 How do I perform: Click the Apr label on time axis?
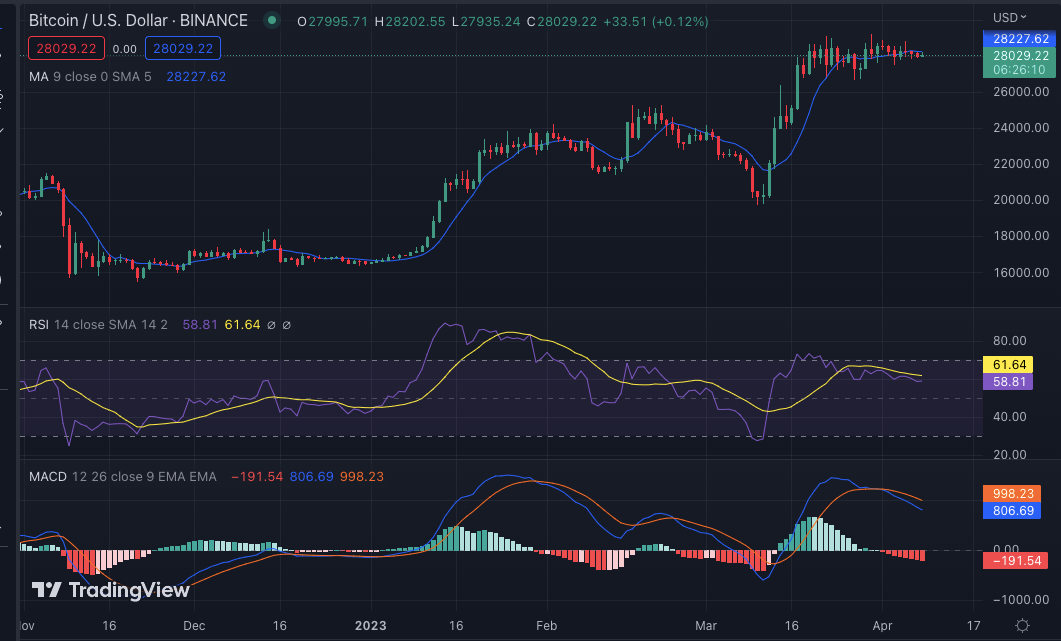coord(882,625)
